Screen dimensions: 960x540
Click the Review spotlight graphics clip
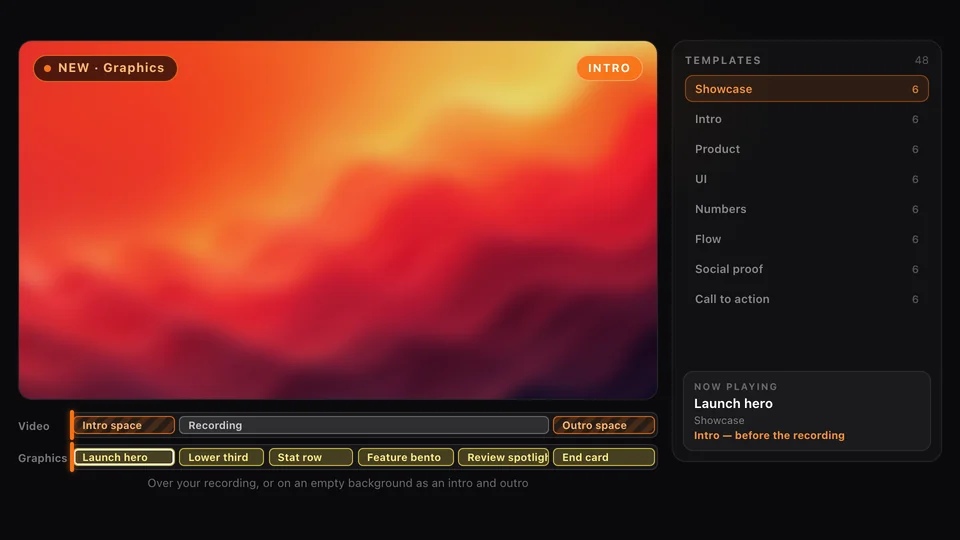[503, 457]
